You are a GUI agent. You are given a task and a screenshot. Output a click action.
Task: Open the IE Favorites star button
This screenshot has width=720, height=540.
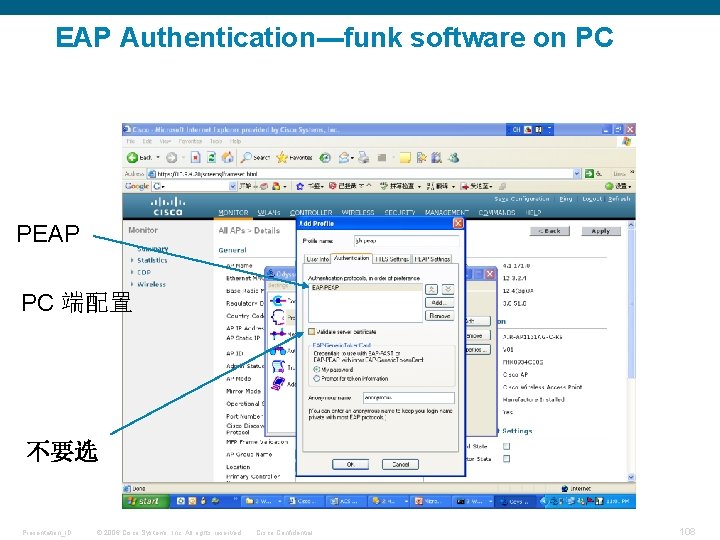pyautogui.click(x=294, y=158)
